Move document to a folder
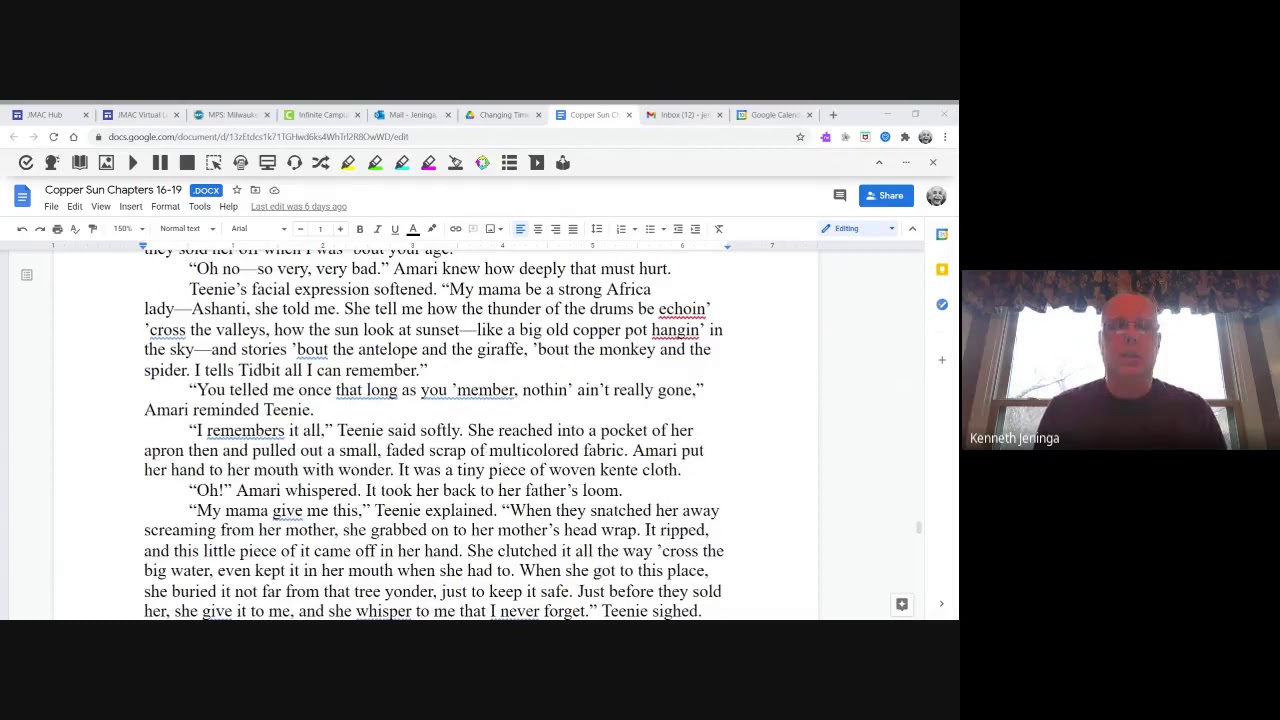 click(x=255, y=190)
